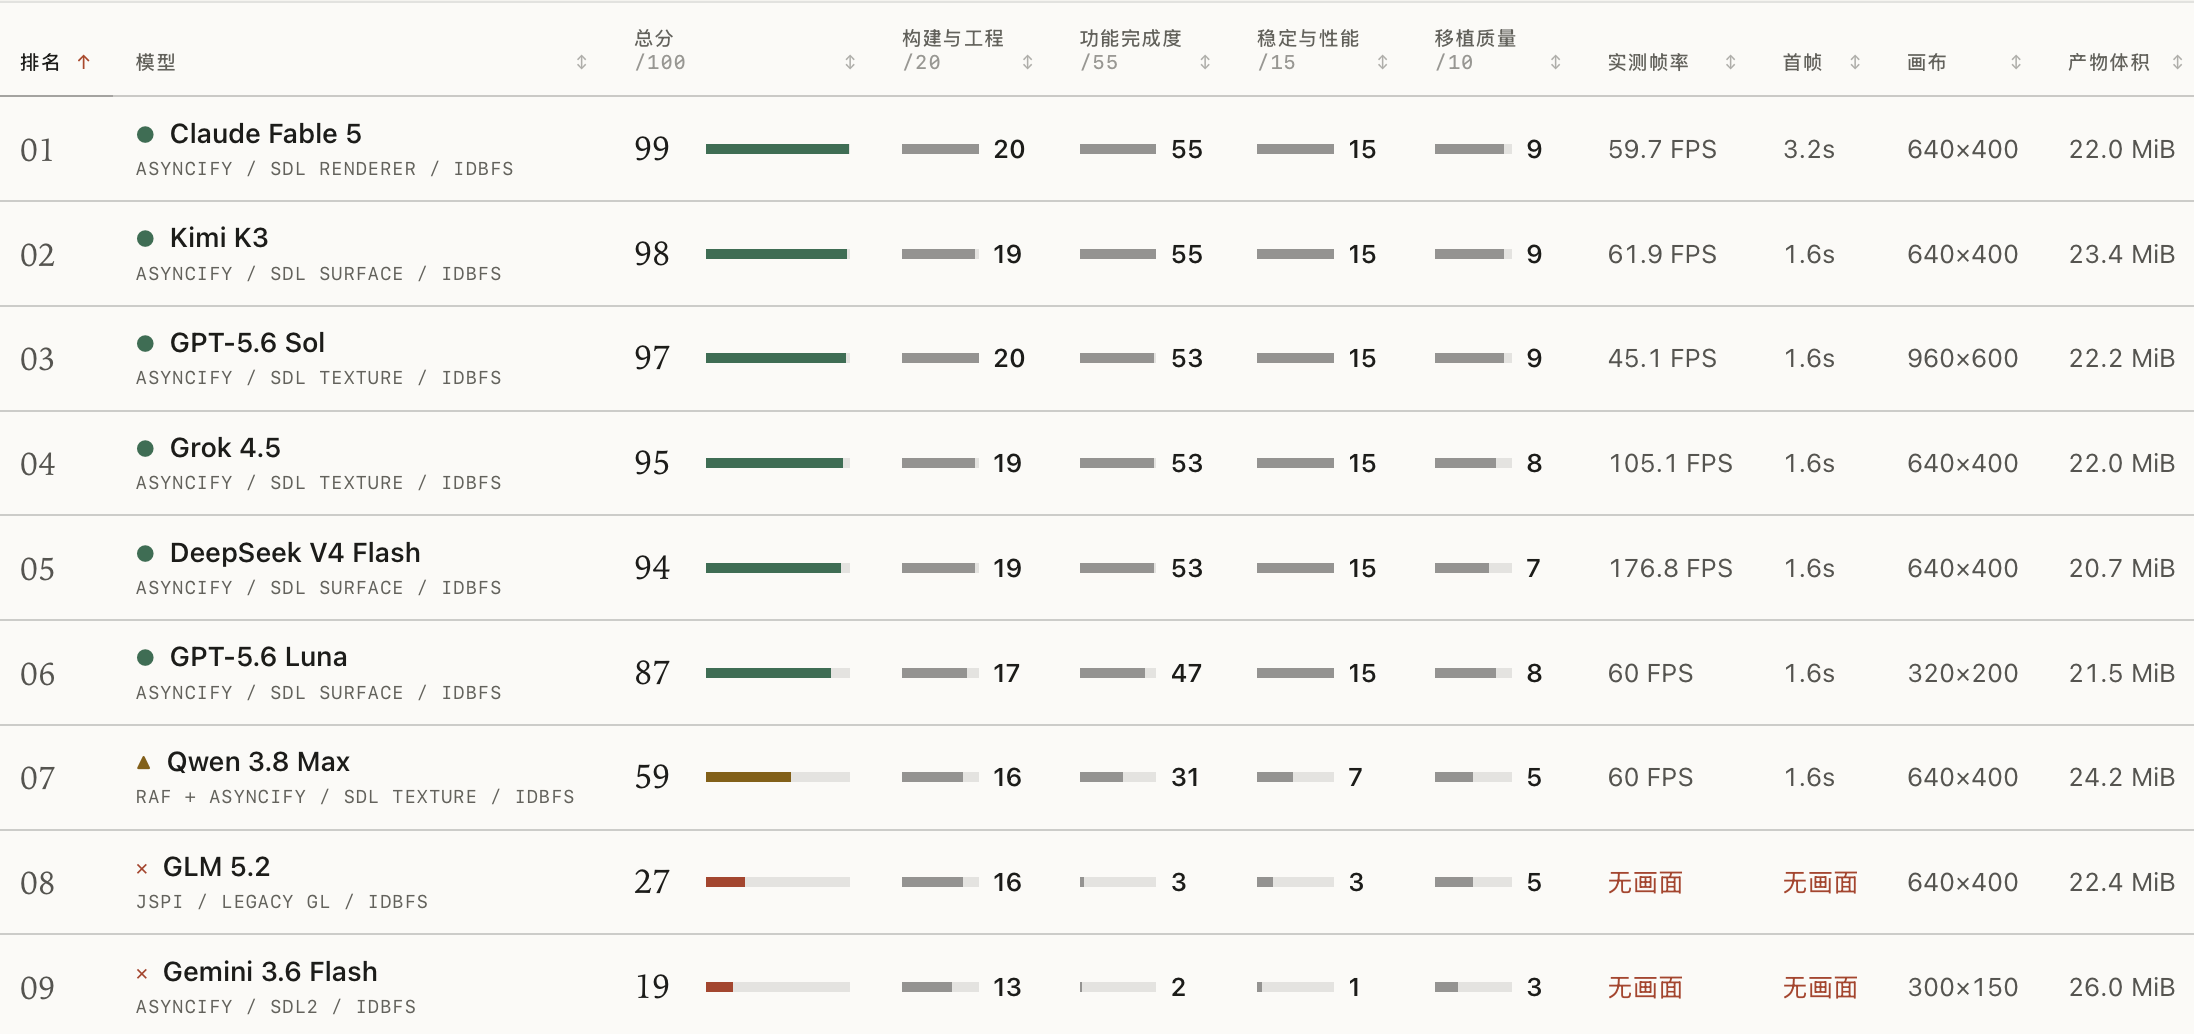Image resolution: width=2194 pixels, height=1034 pixels.
Task: Click the frame rate "45.1 FPS"
Action: point(1662,358)
